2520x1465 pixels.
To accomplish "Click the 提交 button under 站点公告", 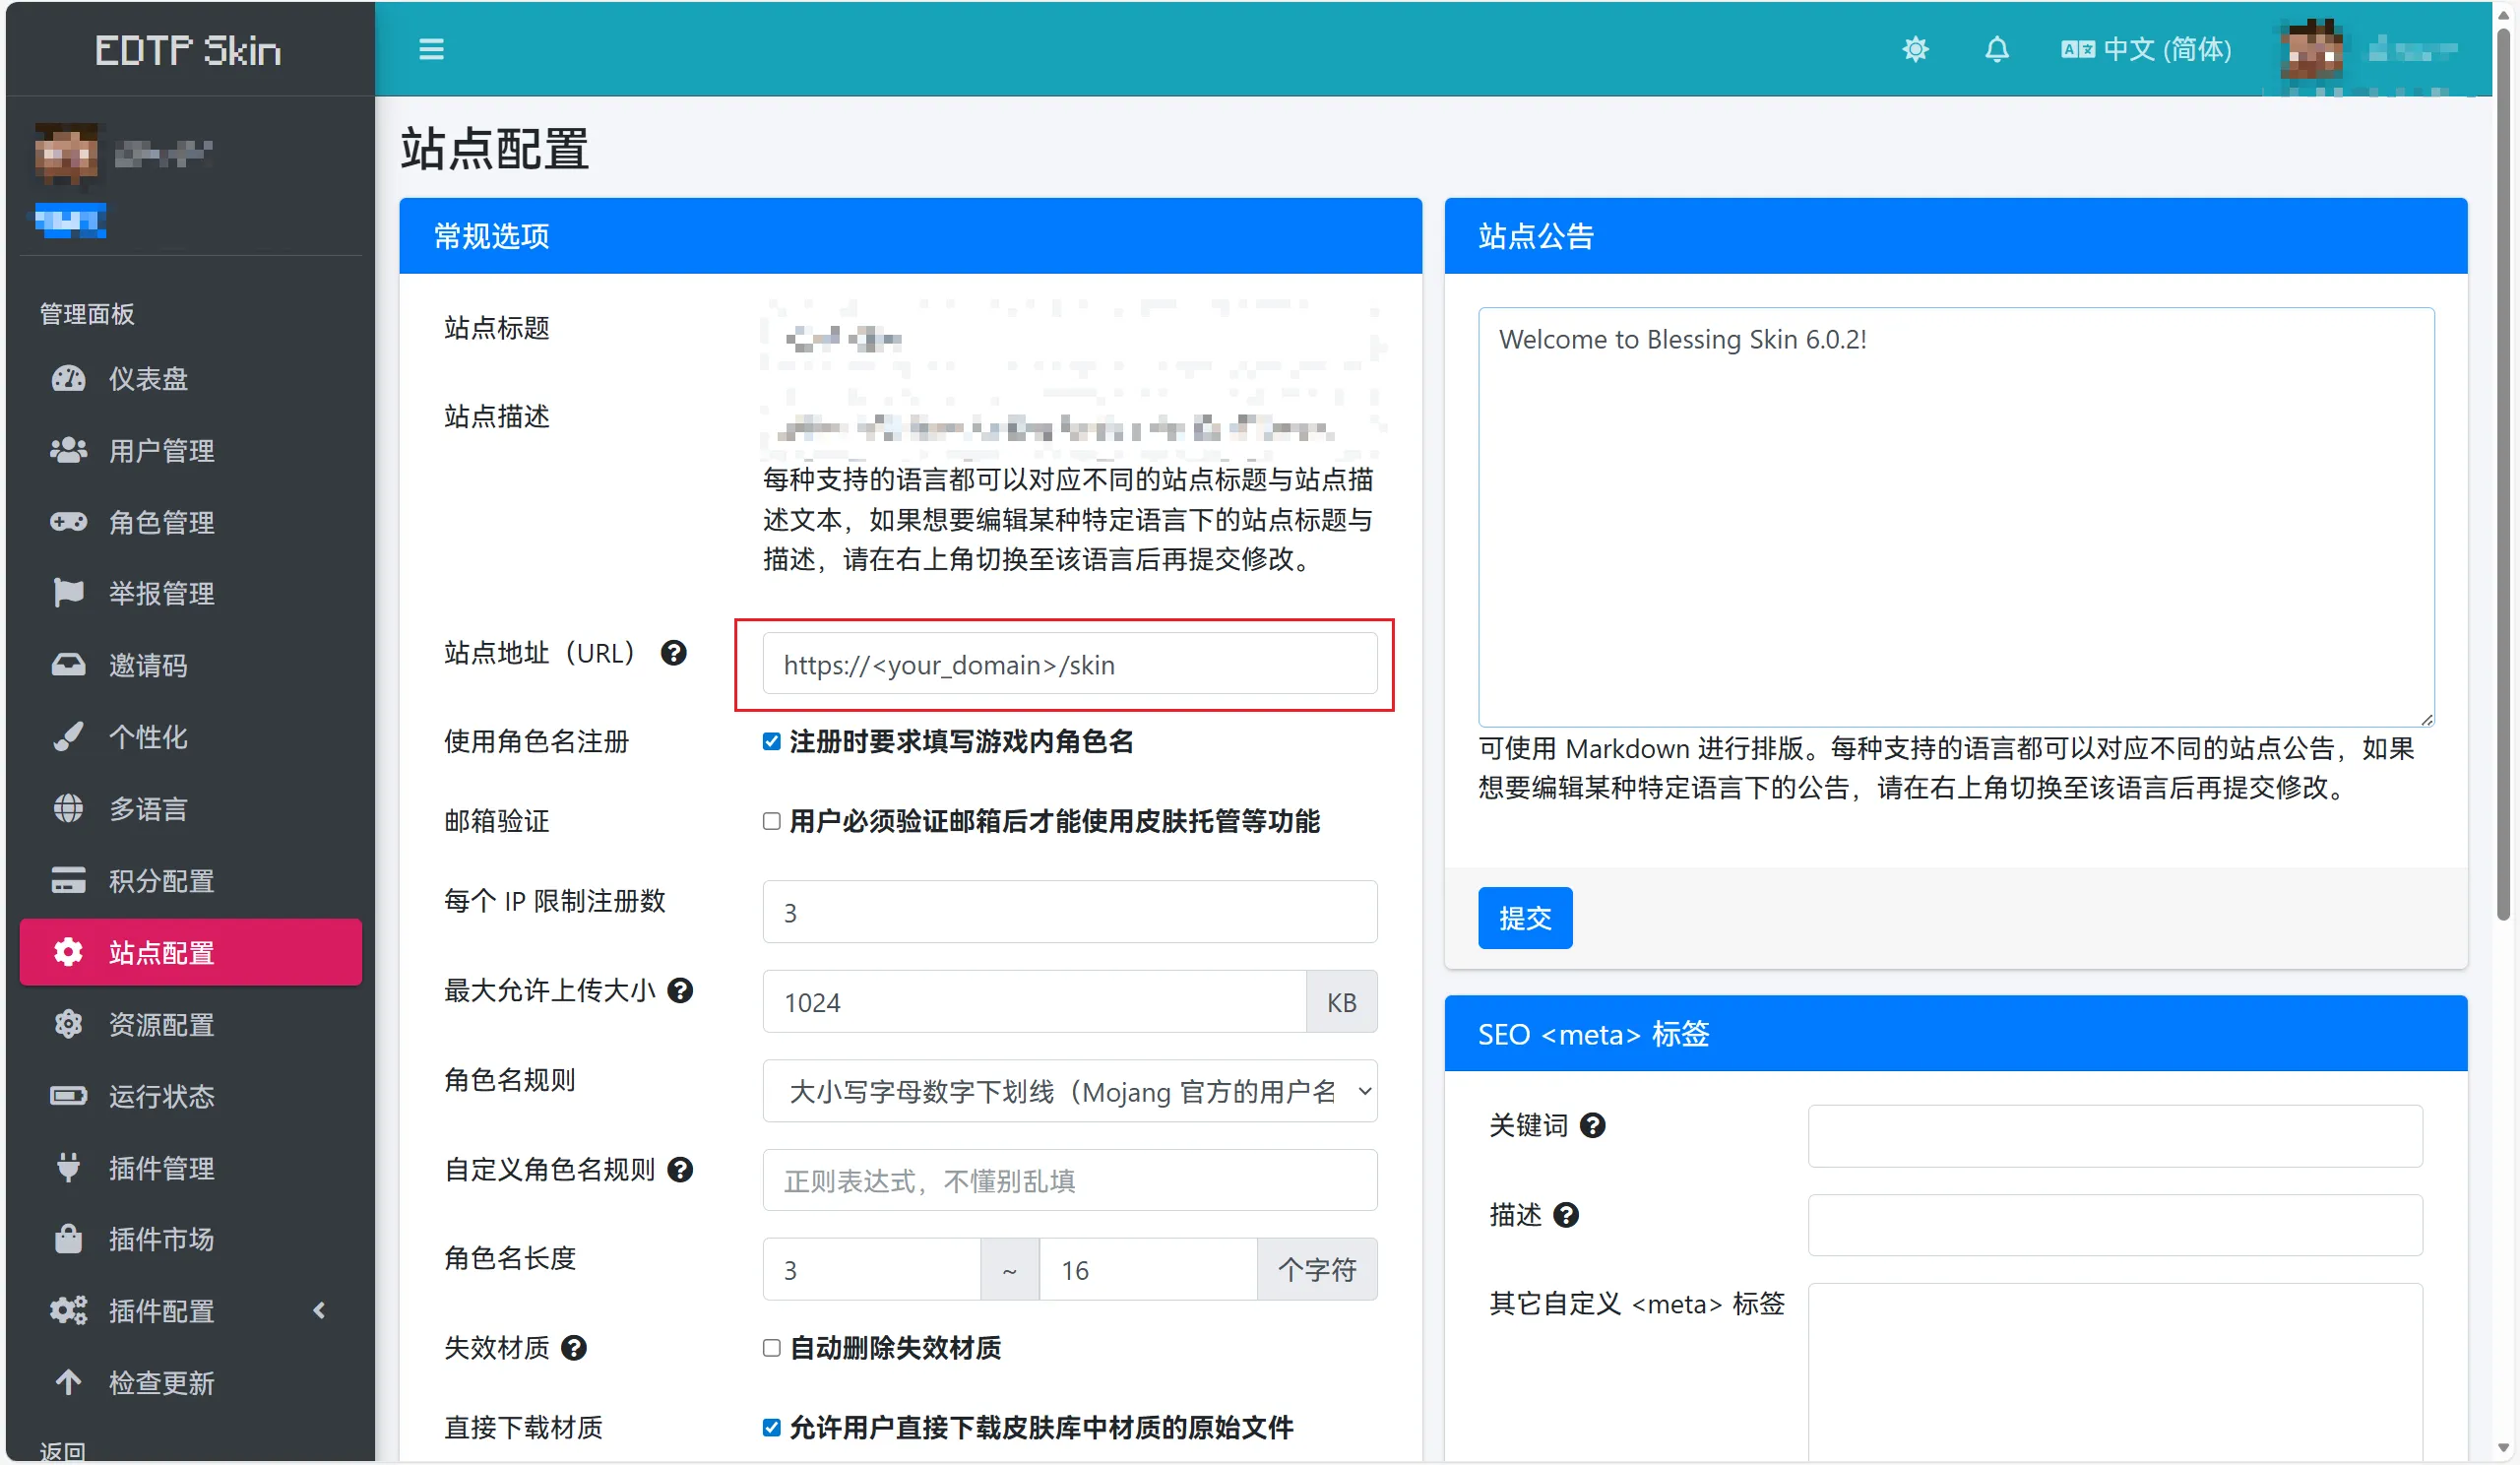I will coord(1524,917).
